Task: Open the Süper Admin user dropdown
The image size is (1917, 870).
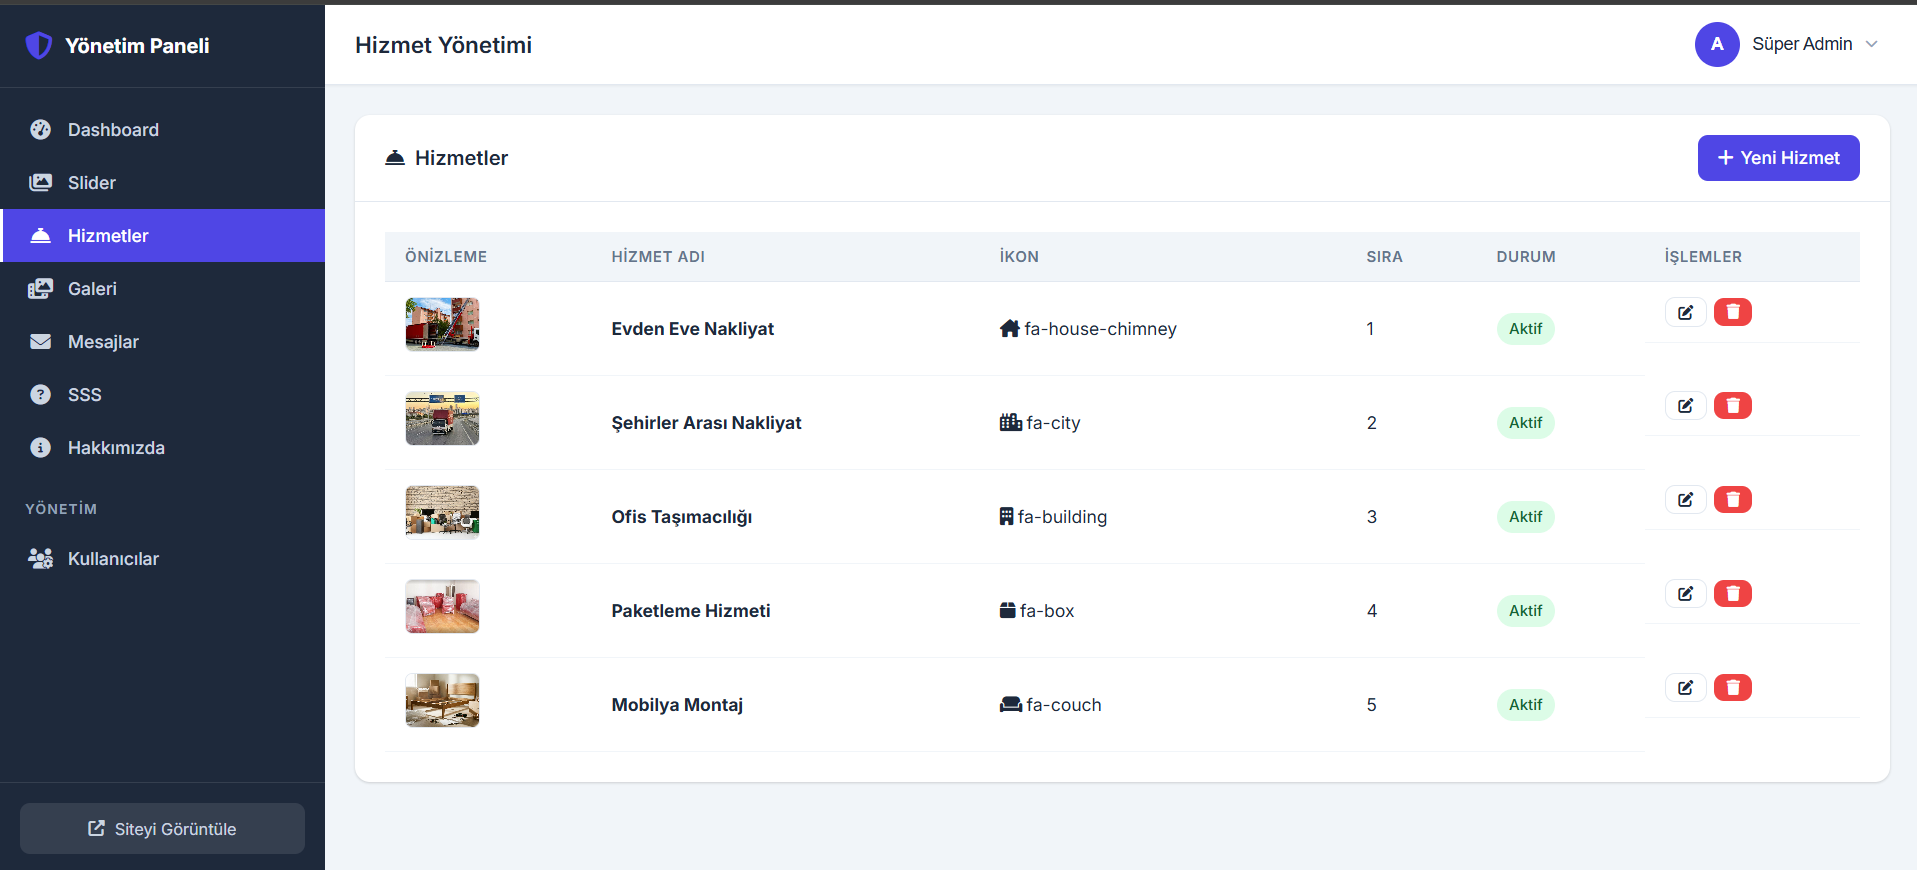Action: coord(1787,44)
